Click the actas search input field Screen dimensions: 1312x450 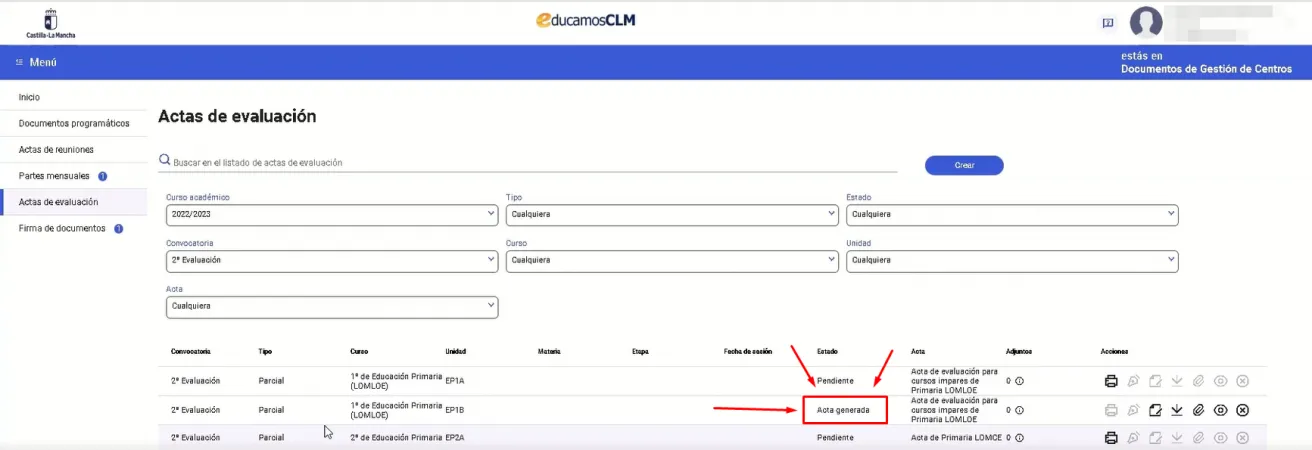[x=530, y=162]
